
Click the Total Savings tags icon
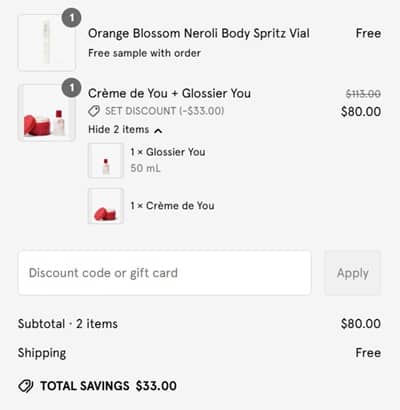26,386
